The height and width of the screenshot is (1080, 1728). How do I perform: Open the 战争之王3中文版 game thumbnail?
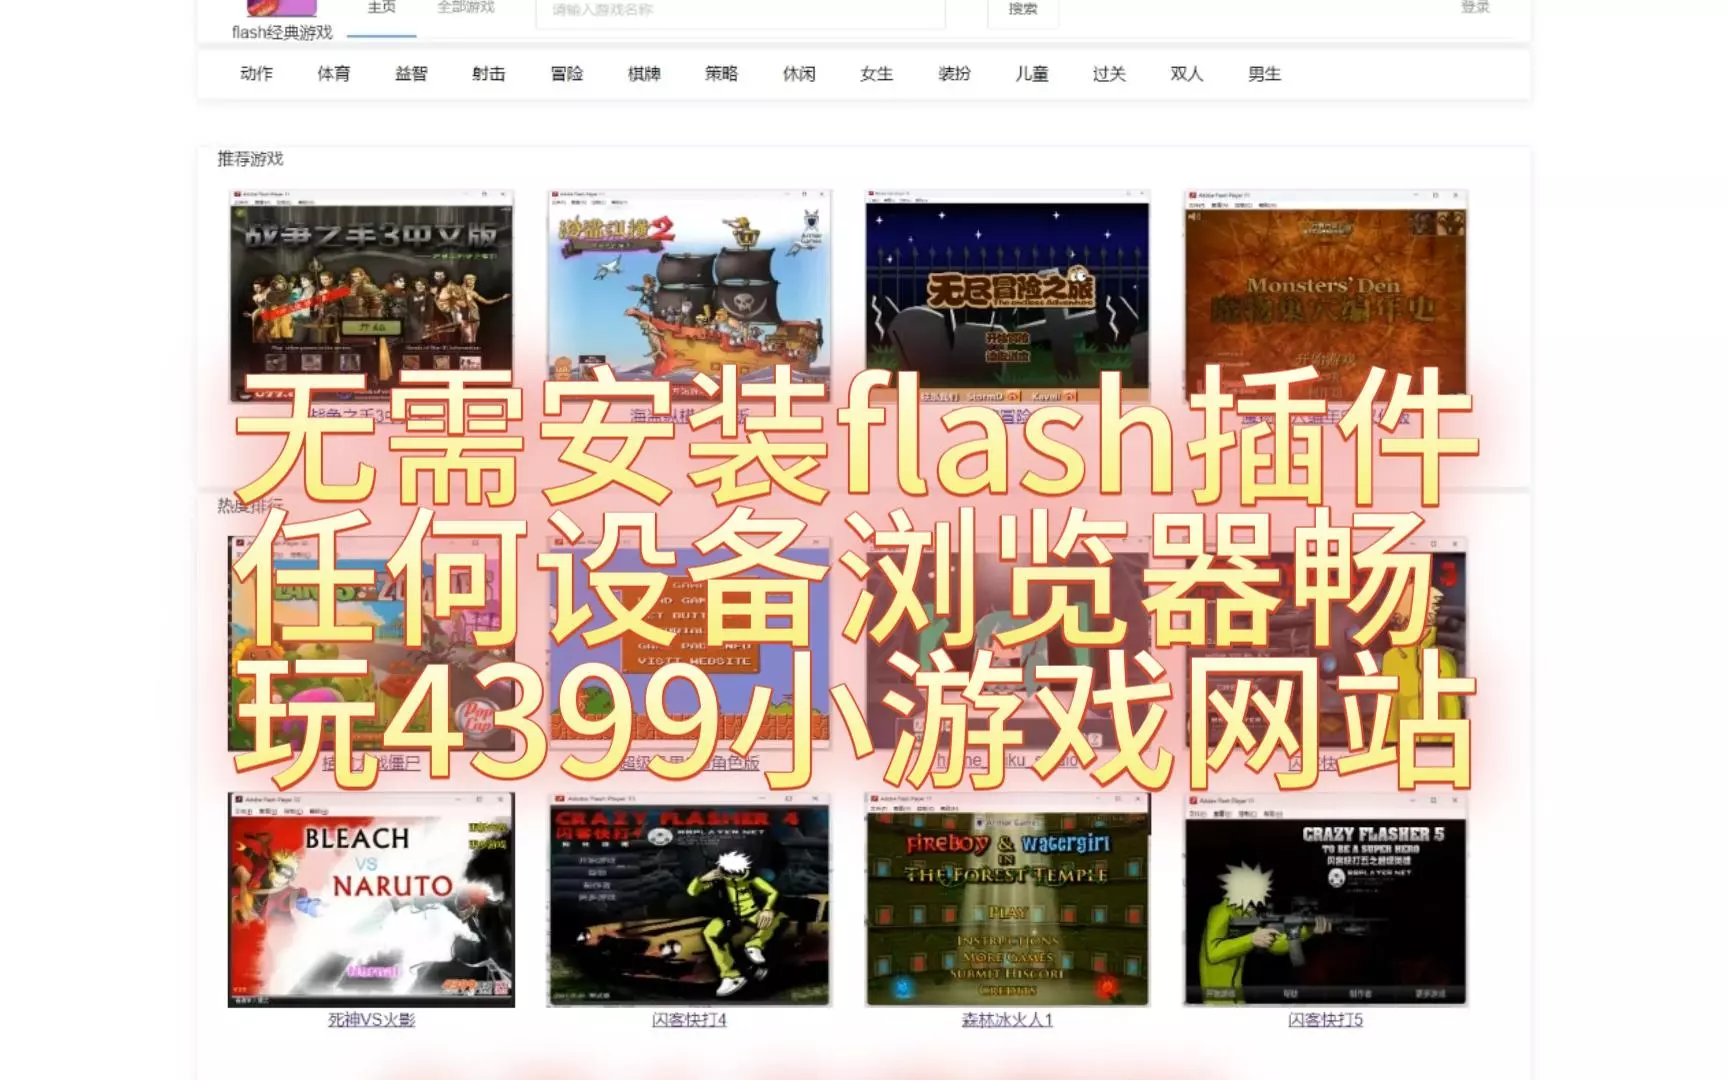(x=371, y=296)
